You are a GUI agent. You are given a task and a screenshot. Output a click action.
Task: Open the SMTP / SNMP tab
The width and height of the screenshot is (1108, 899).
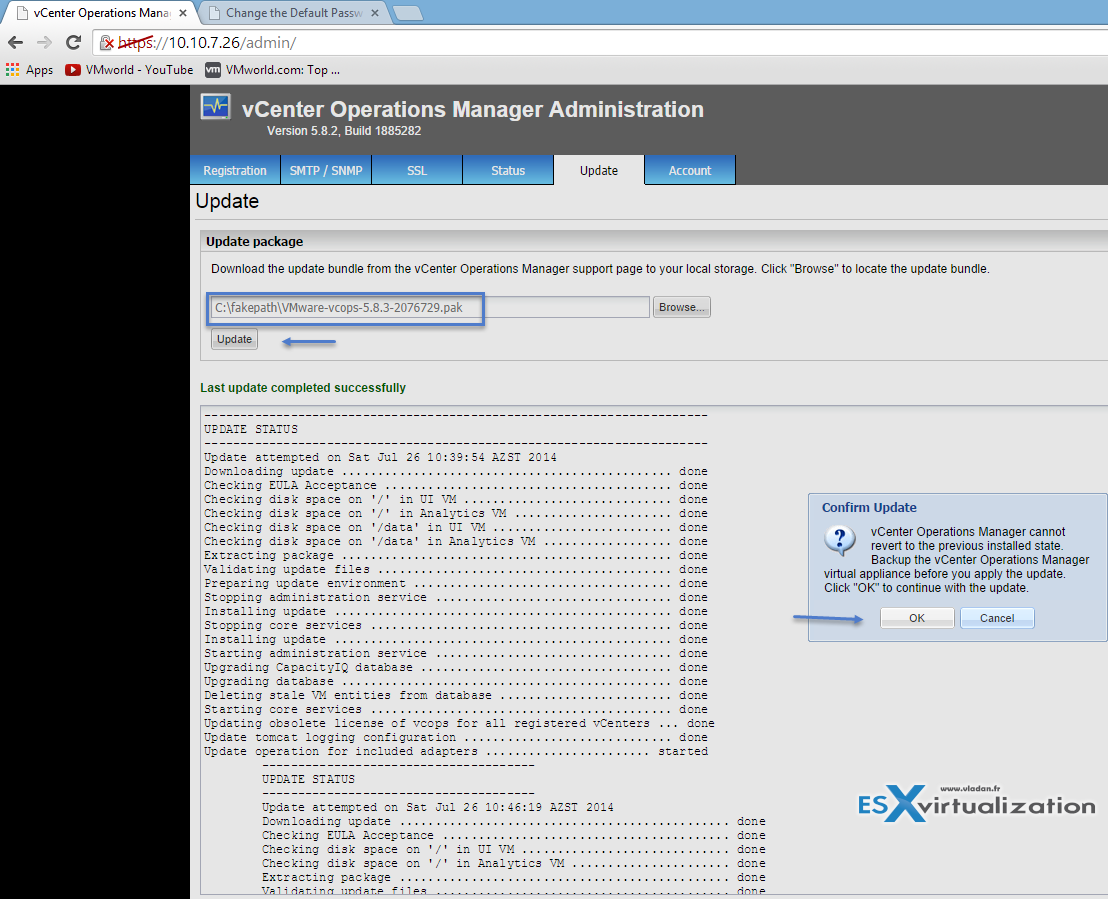(326, 170)
